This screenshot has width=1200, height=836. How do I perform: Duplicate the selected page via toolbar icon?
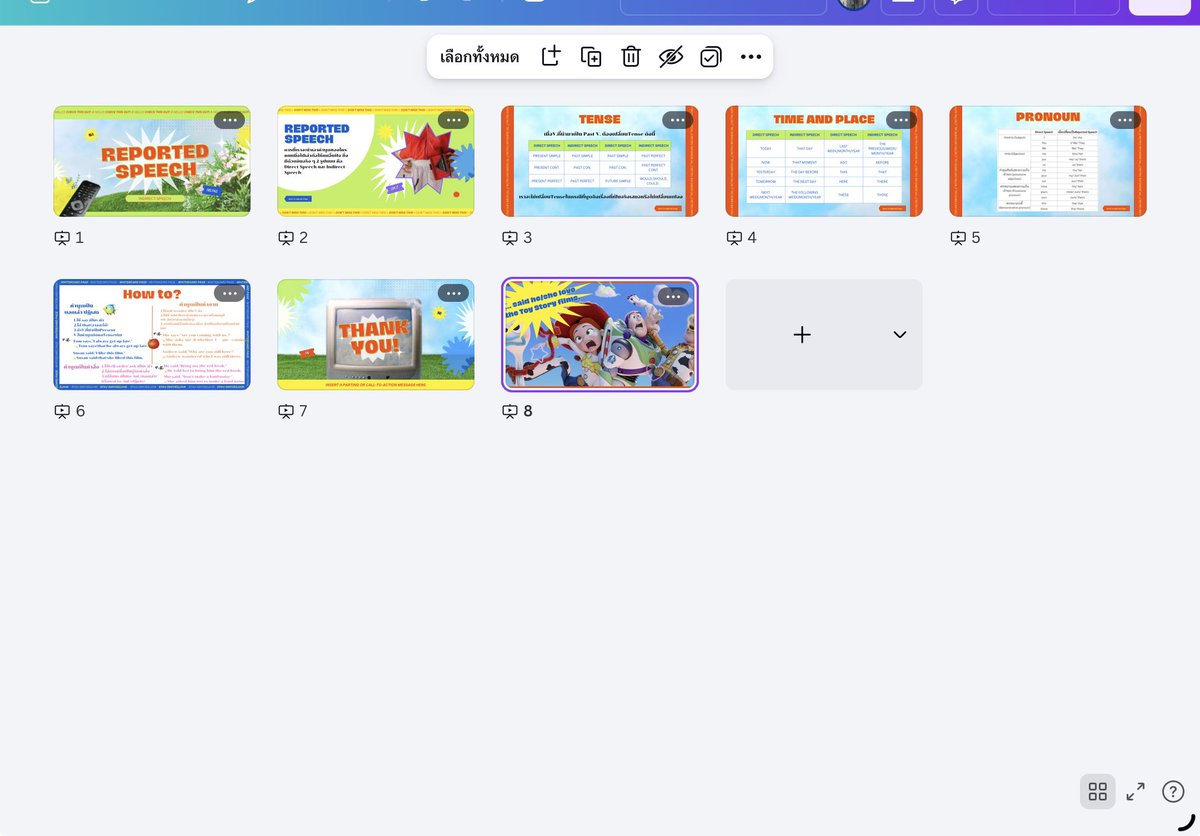click(x=591, y=56)
